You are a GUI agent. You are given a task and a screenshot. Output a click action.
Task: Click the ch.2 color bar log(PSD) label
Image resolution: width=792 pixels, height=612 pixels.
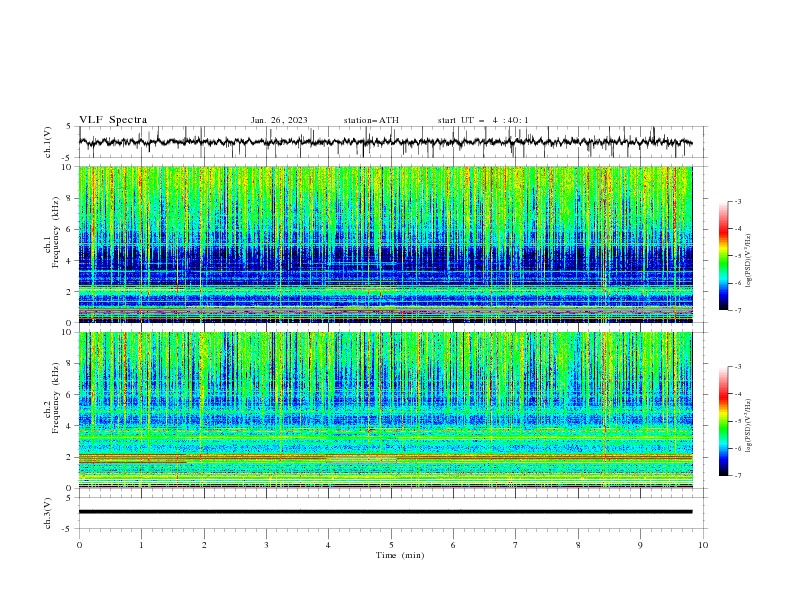tap(748, 426)
